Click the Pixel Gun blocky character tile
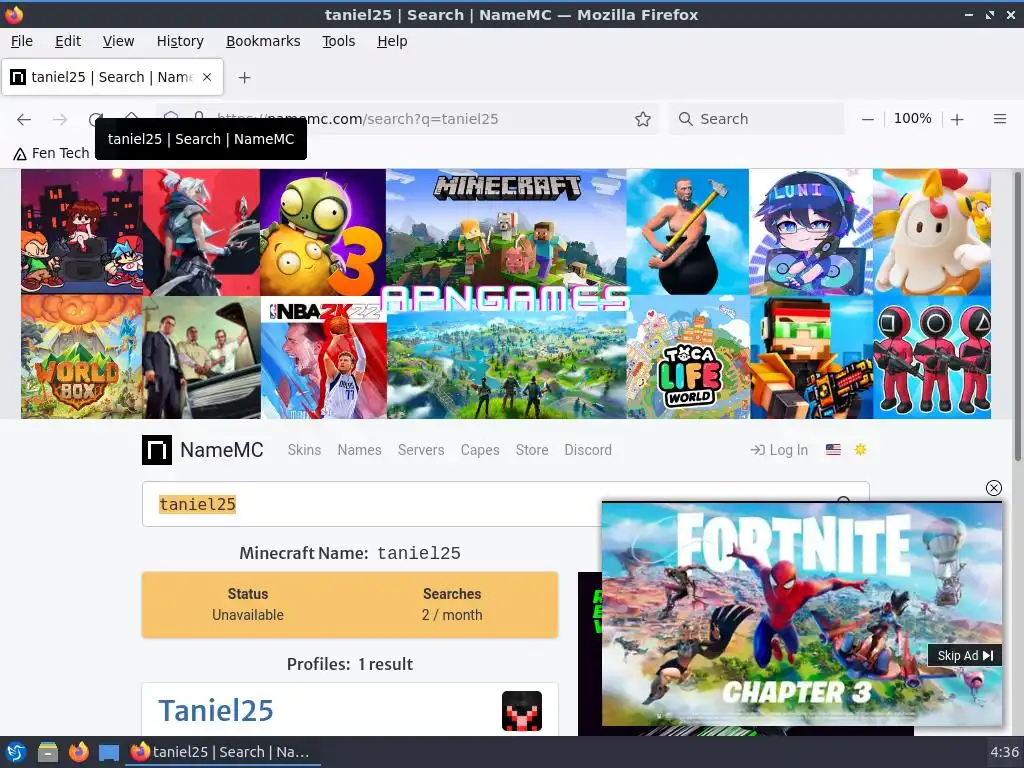Screen dimensions: 1024x768 click(x=812, y=358)
